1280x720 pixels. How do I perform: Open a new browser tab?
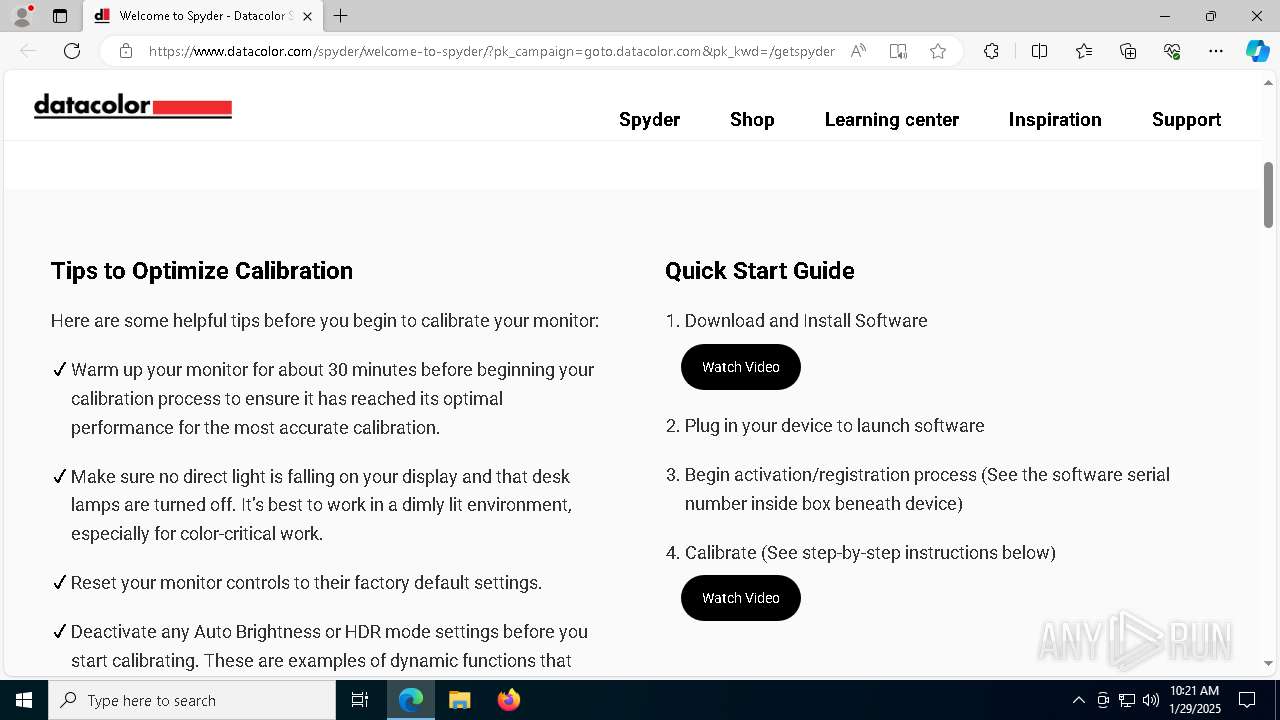pyautogui.click(x=341, y=16)
